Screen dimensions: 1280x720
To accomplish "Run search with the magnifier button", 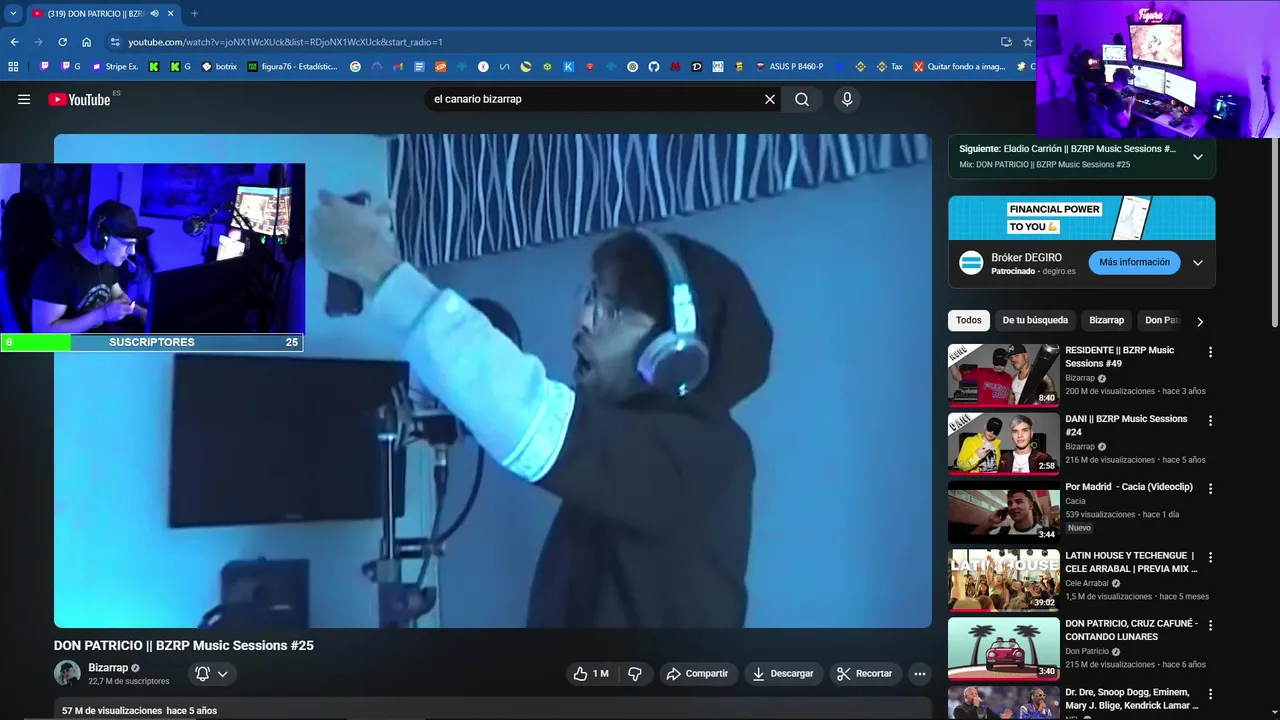I will pyautogui.click(x=802, y=99).
